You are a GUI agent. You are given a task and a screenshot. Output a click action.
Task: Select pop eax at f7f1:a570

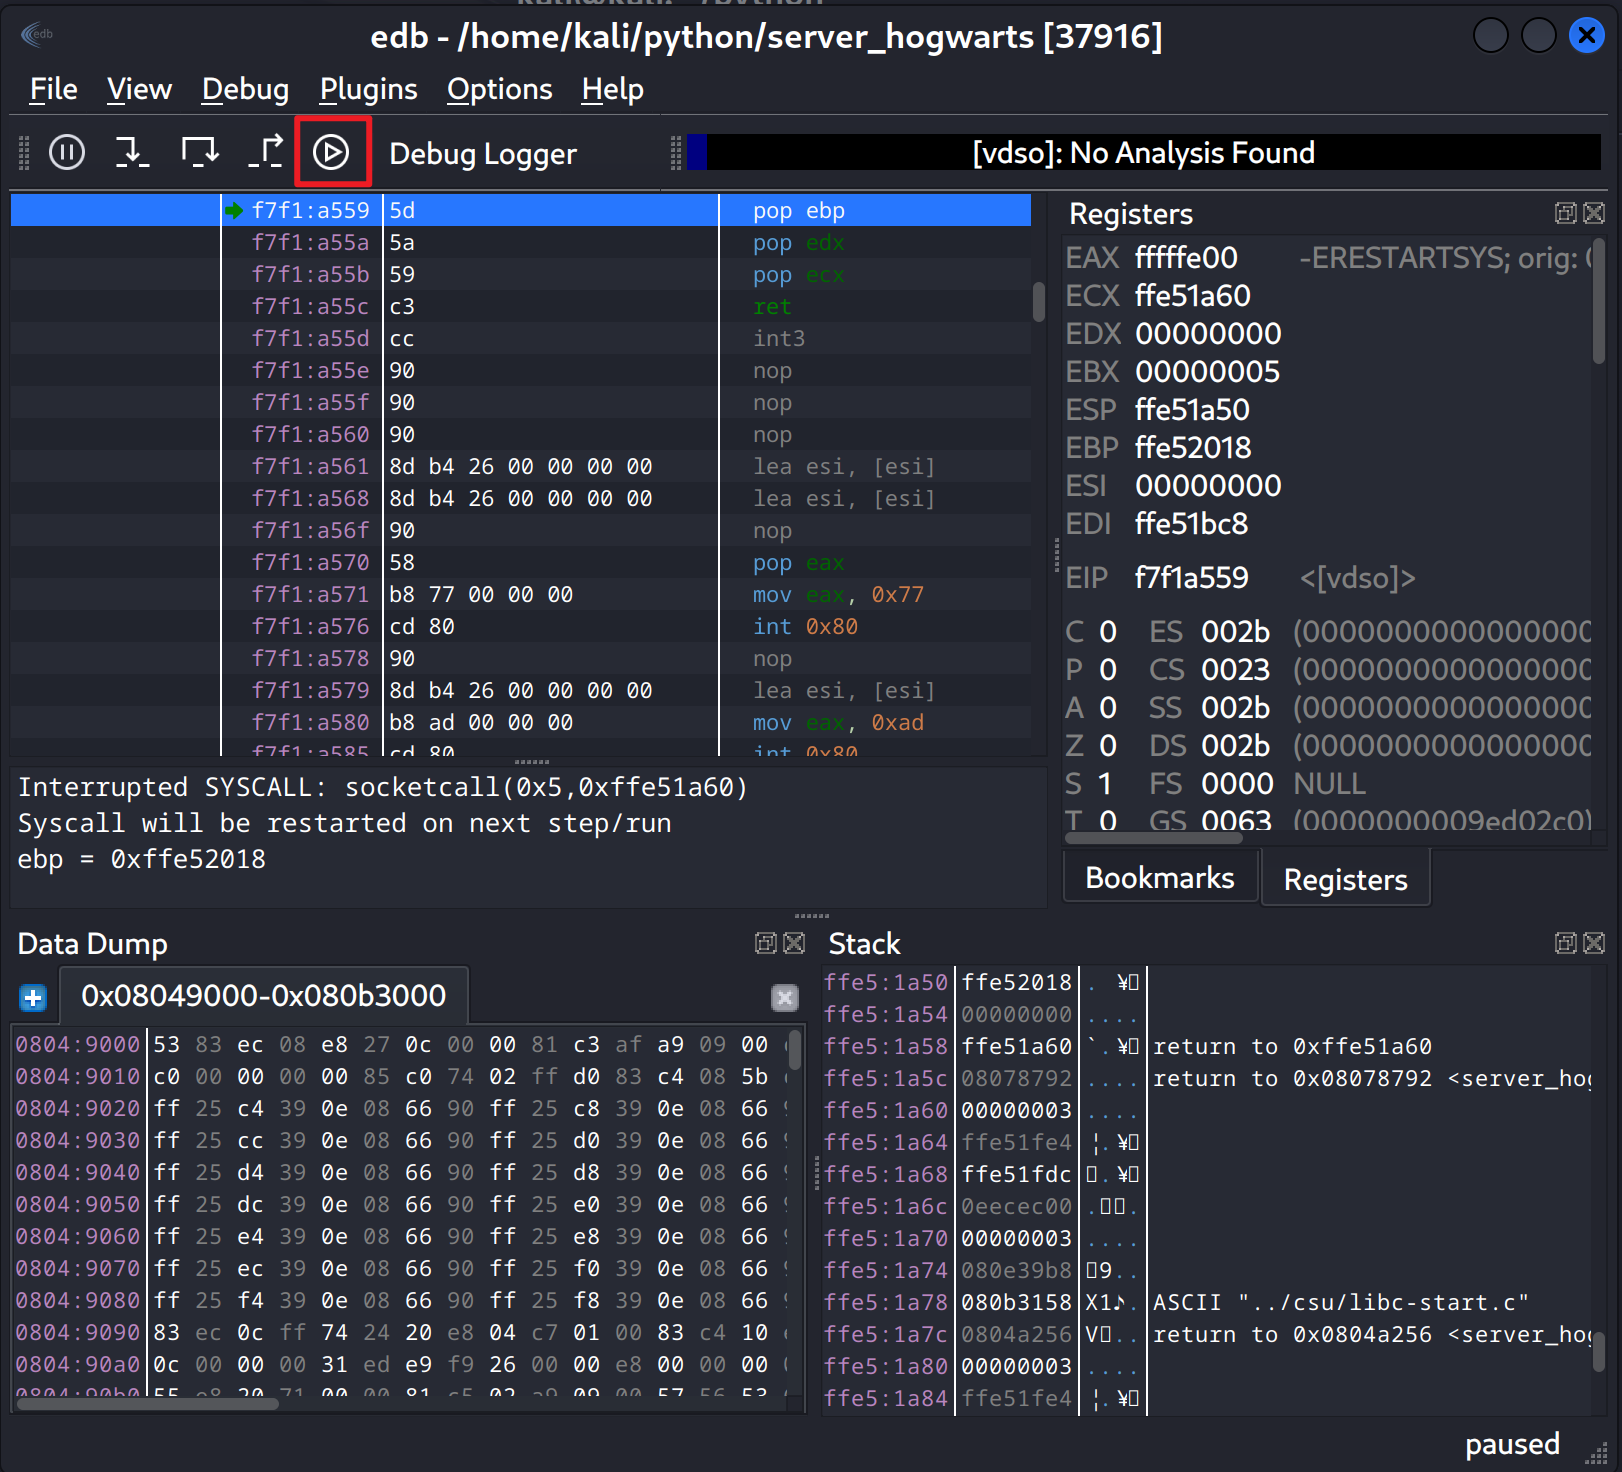[x=520, y=563]
